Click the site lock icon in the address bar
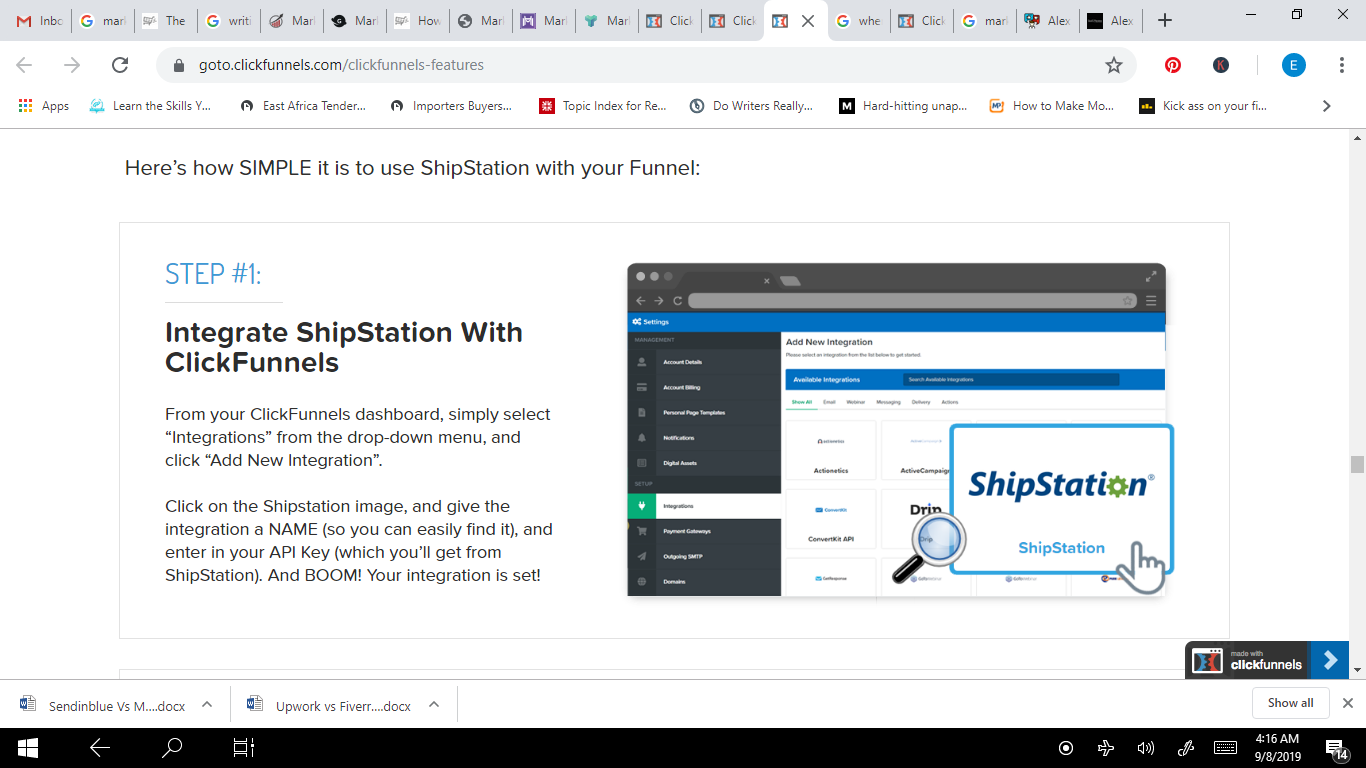The height and width of the screenshot is (768, 1366). point(180,65)
